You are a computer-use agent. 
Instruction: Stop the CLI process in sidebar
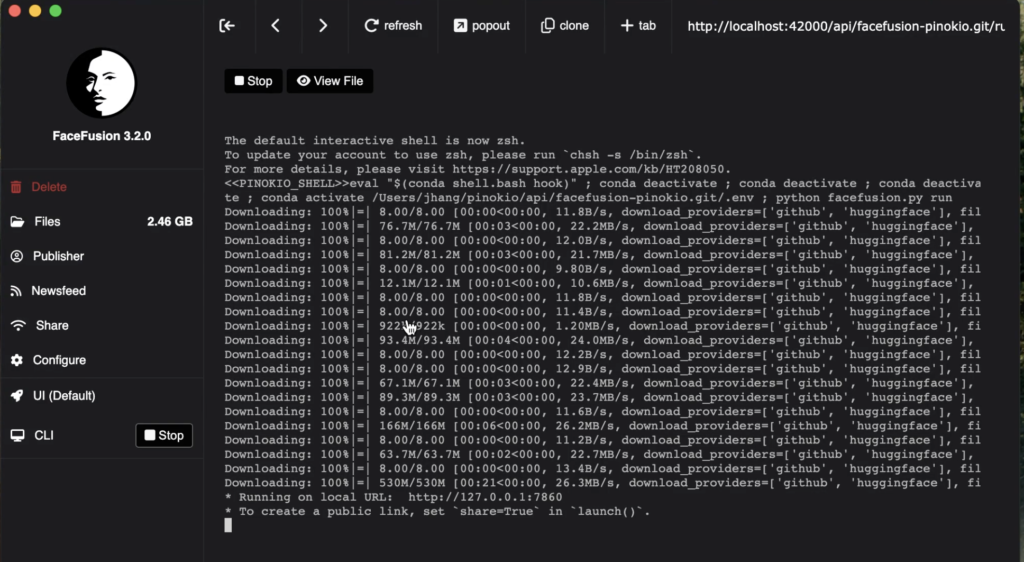tap(164, 435)
